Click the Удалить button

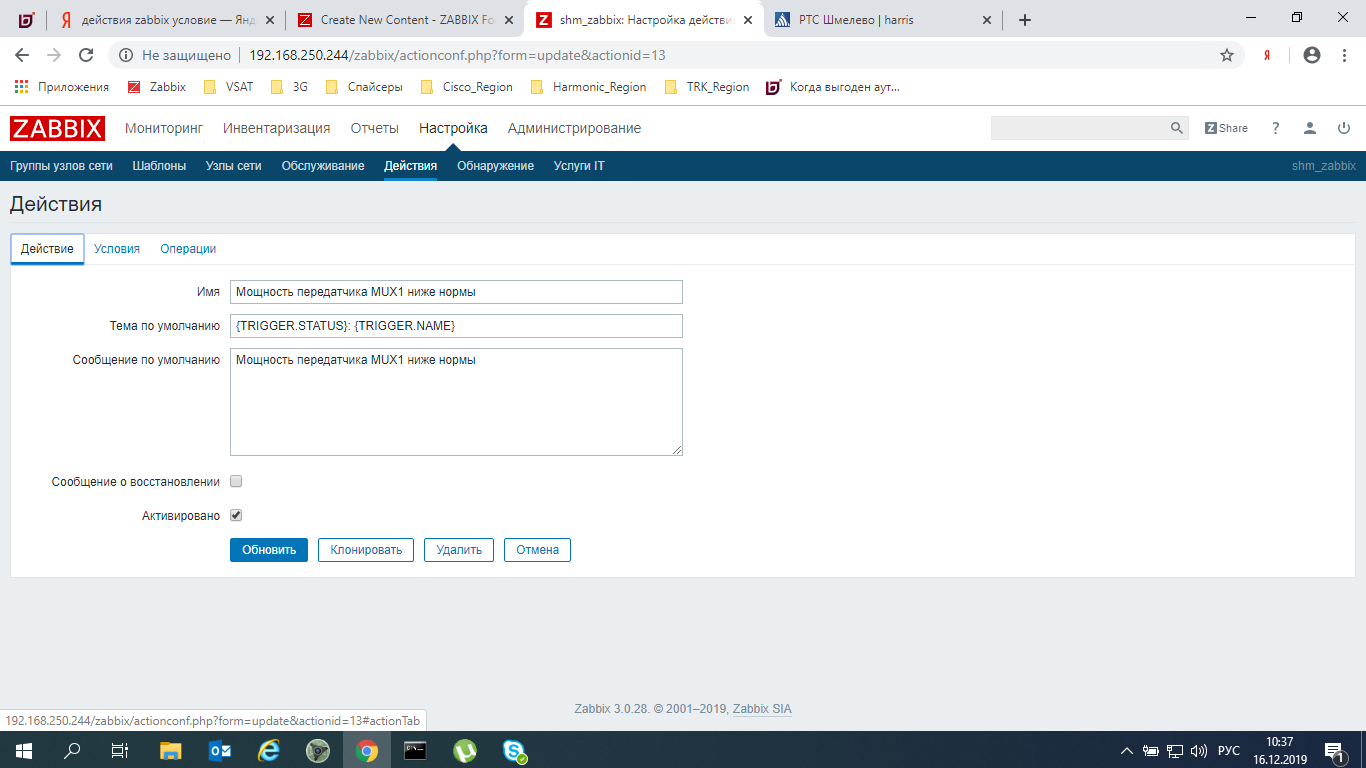pos(459,550)
